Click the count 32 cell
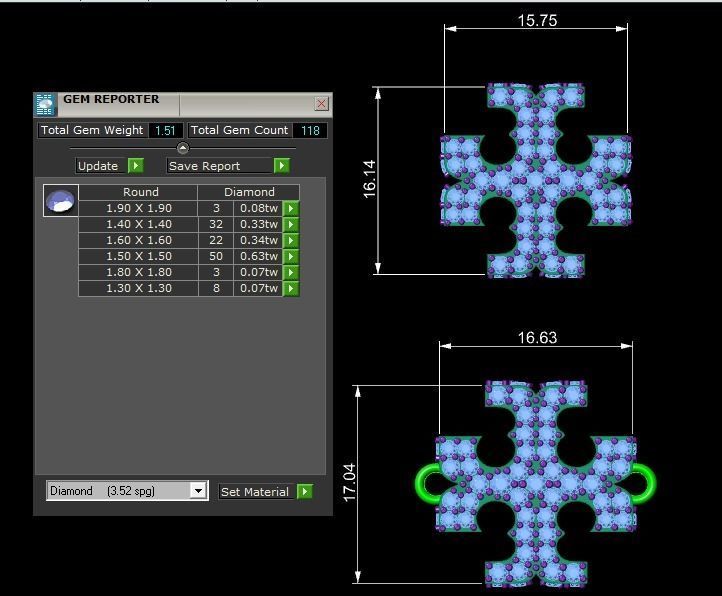Screen dimensions: 722x596 coord(216,224)
